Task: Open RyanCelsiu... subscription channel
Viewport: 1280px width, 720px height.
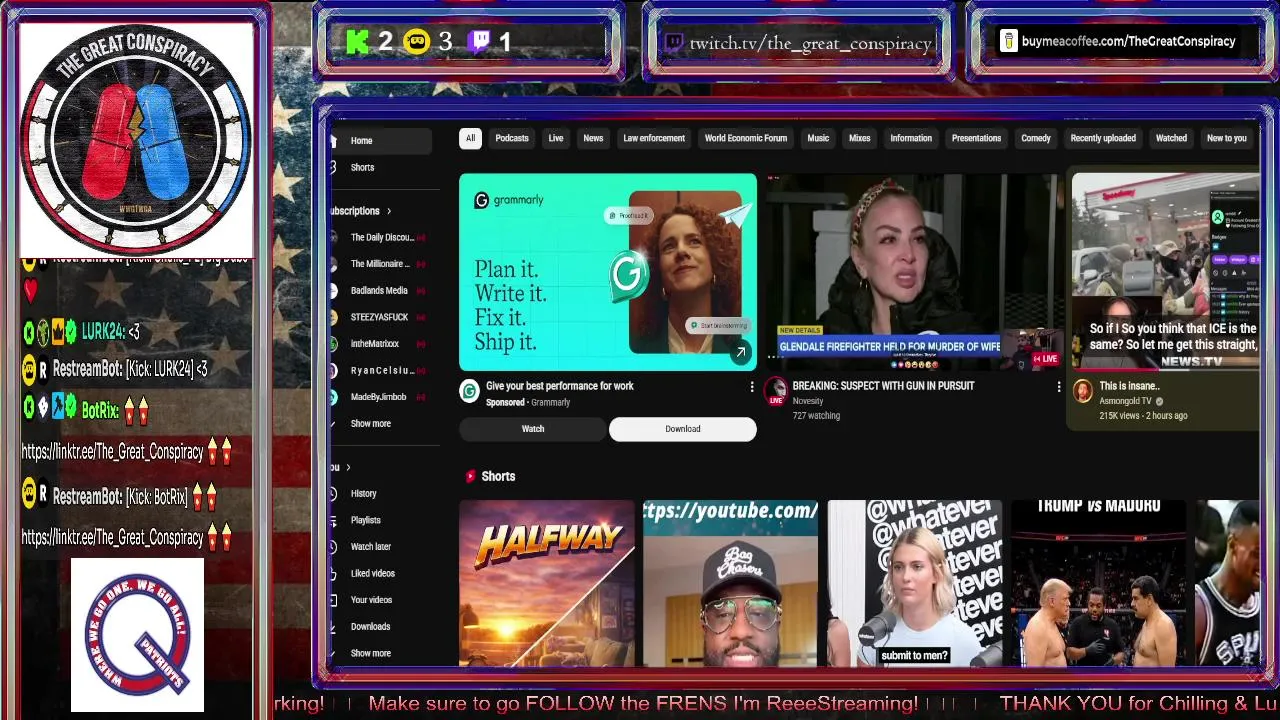Action: tap(380, 370)
